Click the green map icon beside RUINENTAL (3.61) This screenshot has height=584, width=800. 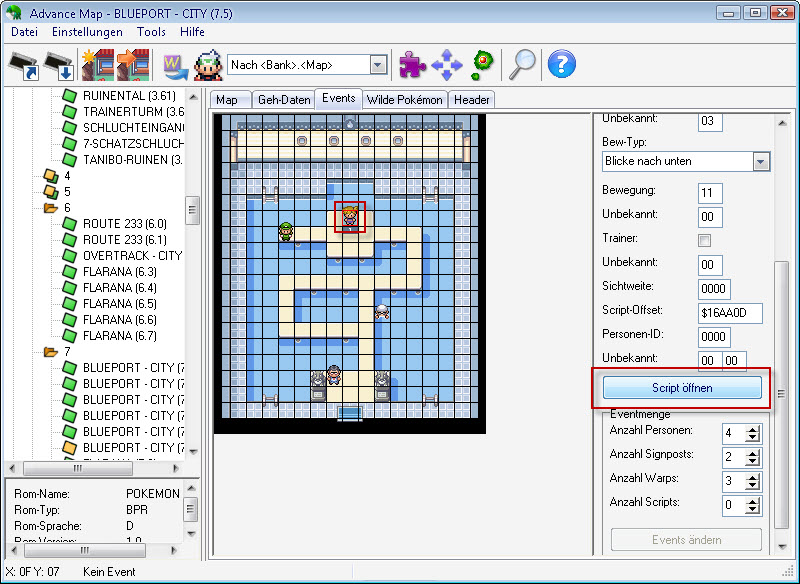point(69,95)
